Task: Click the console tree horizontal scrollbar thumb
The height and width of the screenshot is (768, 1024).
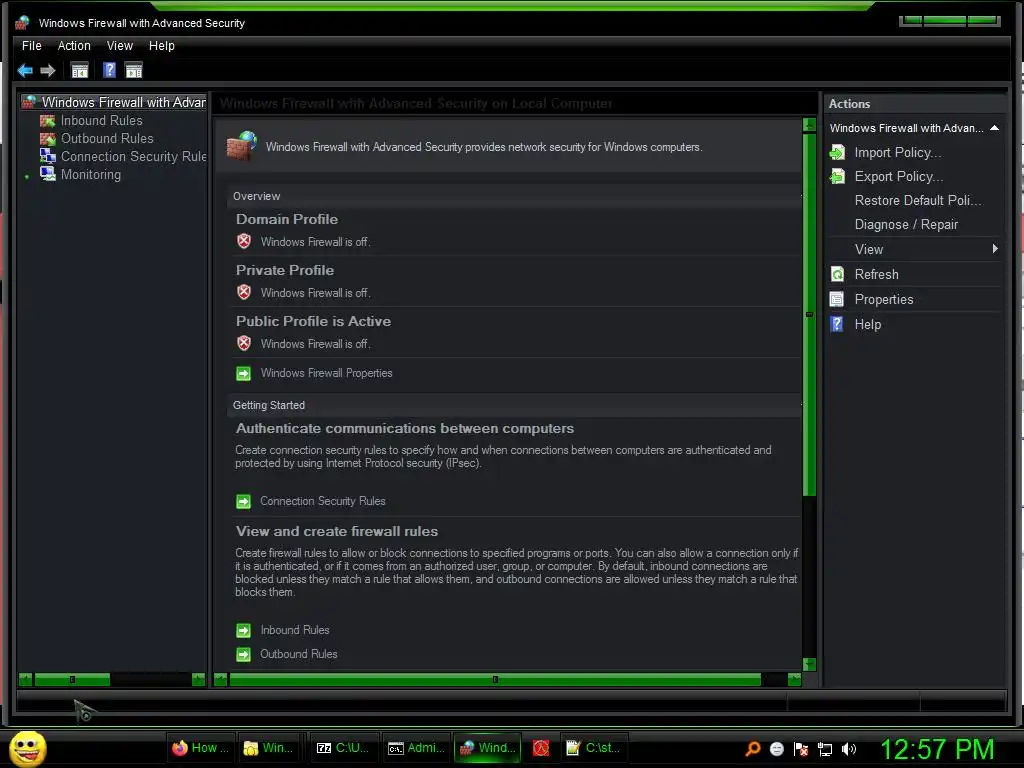Action: pos(72,679)
